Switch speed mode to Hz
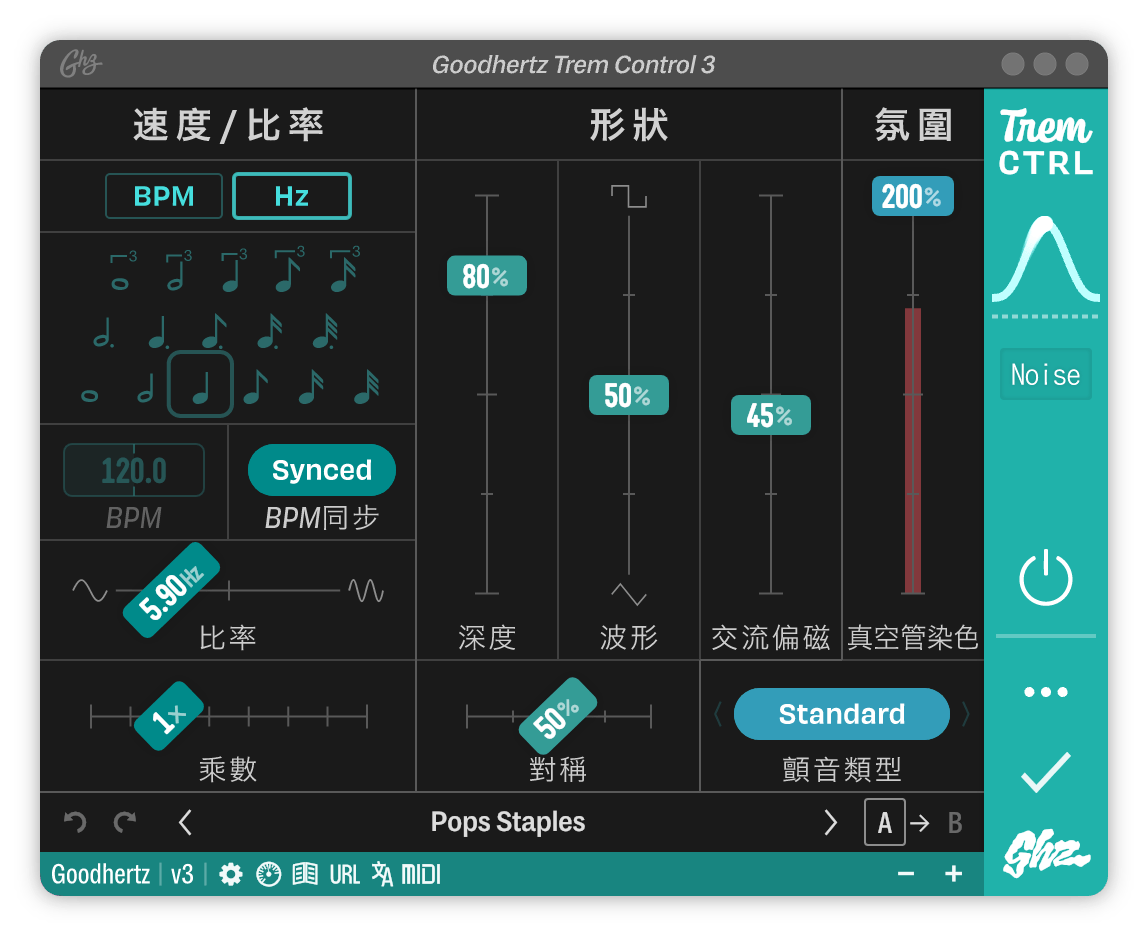Viewport: 1148px width, 936px height. coord(292,196)
